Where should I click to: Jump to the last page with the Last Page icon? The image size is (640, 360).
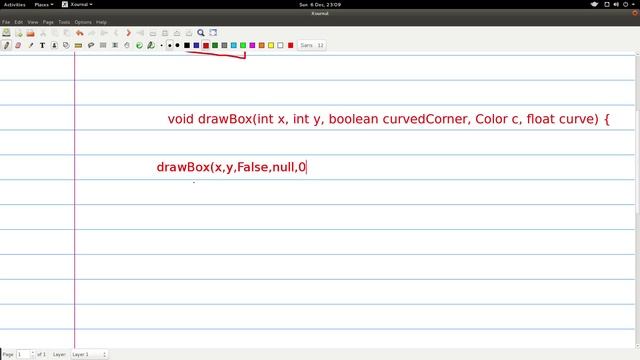coord(140,33)
